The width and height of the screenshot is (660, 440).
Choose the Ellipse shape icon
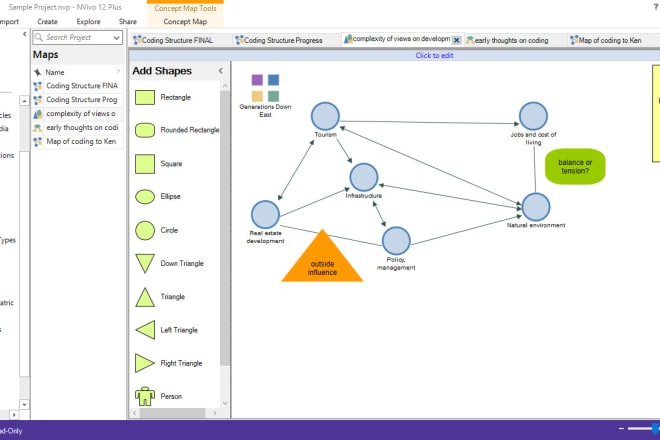(145, 197)
